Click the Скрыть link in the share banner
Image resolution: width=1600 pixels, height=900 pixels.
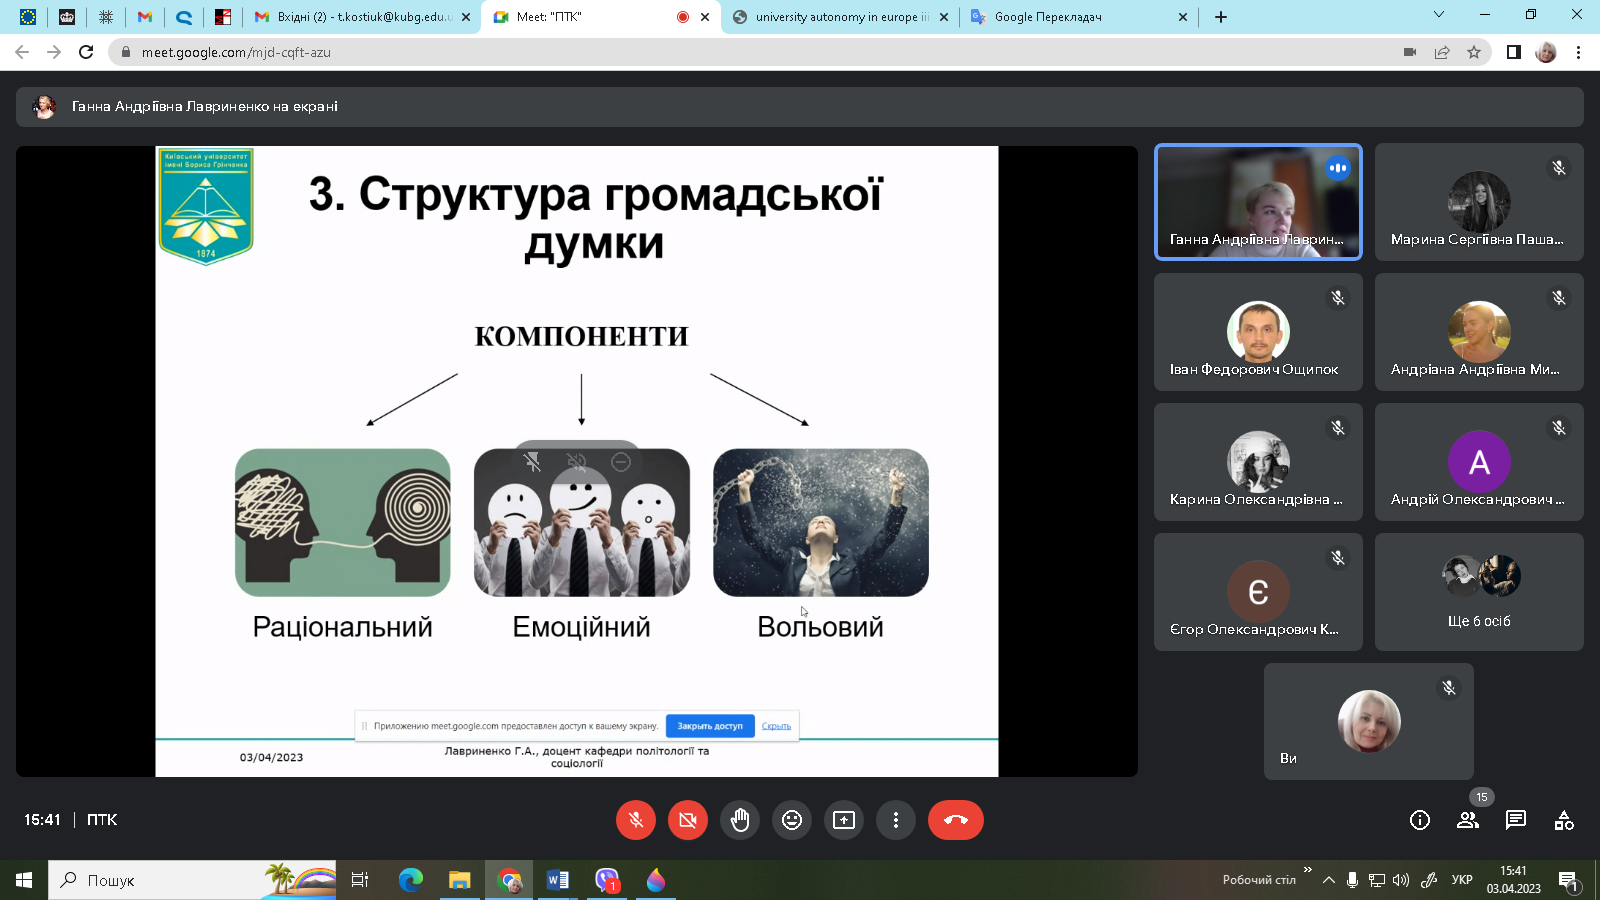tap(775, 726)
